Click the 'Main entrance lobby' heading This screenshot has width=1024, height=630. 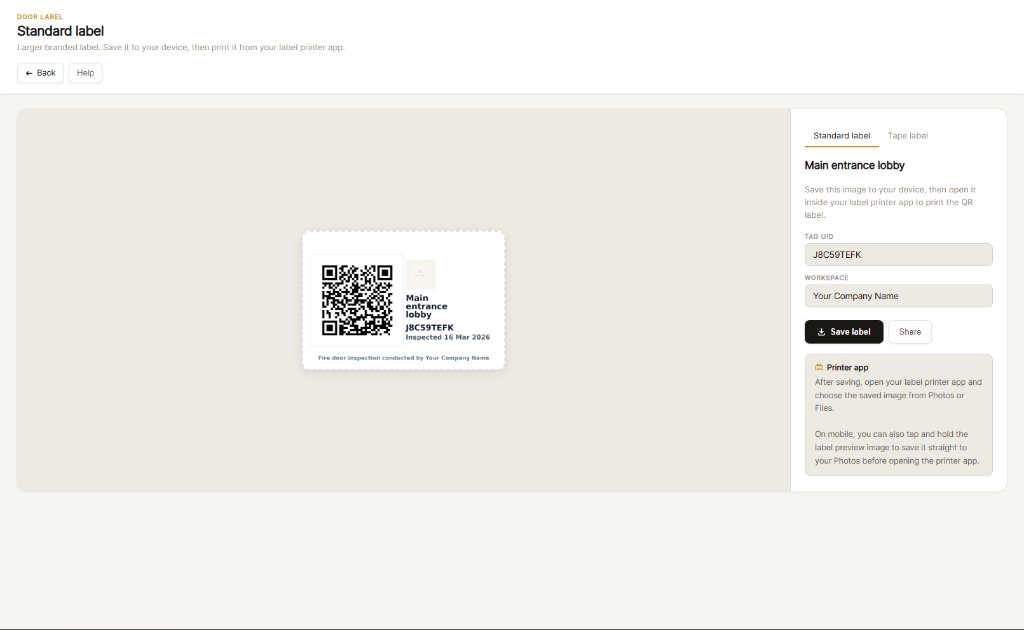point(854,165)
